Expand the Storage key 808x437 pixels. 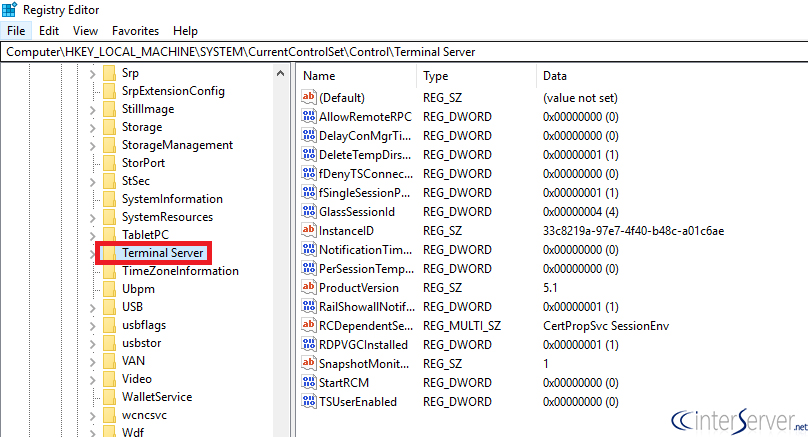[92, 127]
